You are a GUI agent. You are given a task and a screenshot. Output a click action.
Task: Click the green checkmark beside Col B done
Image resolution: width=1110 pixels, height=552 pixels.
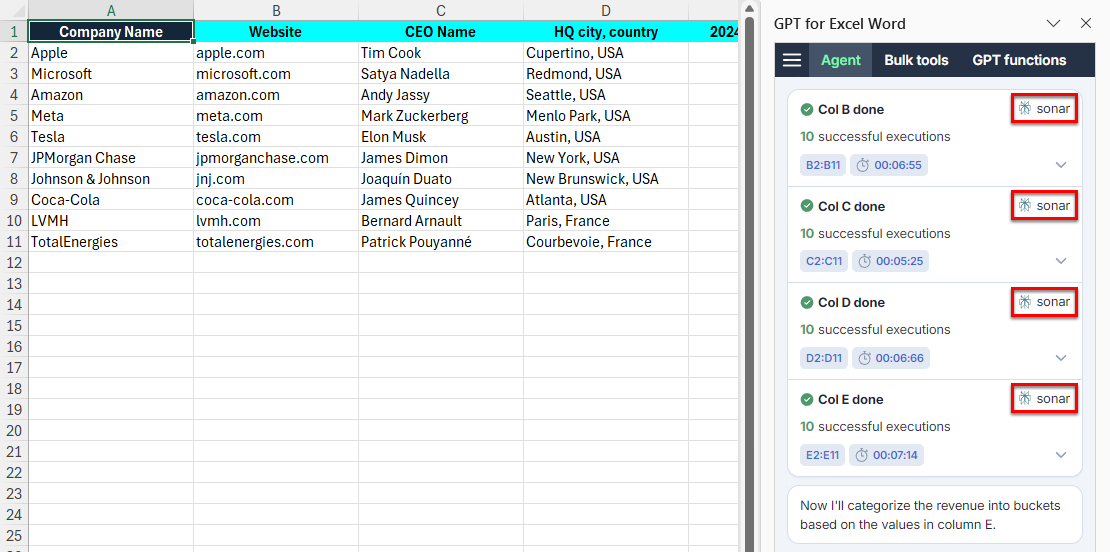click(807, 109)
